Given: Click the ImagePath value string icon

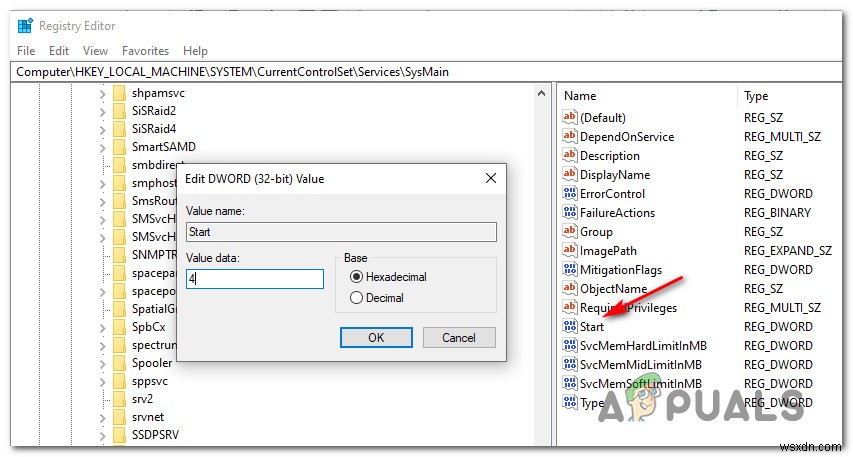Looking at the screenshot, I should pos(570,250).
